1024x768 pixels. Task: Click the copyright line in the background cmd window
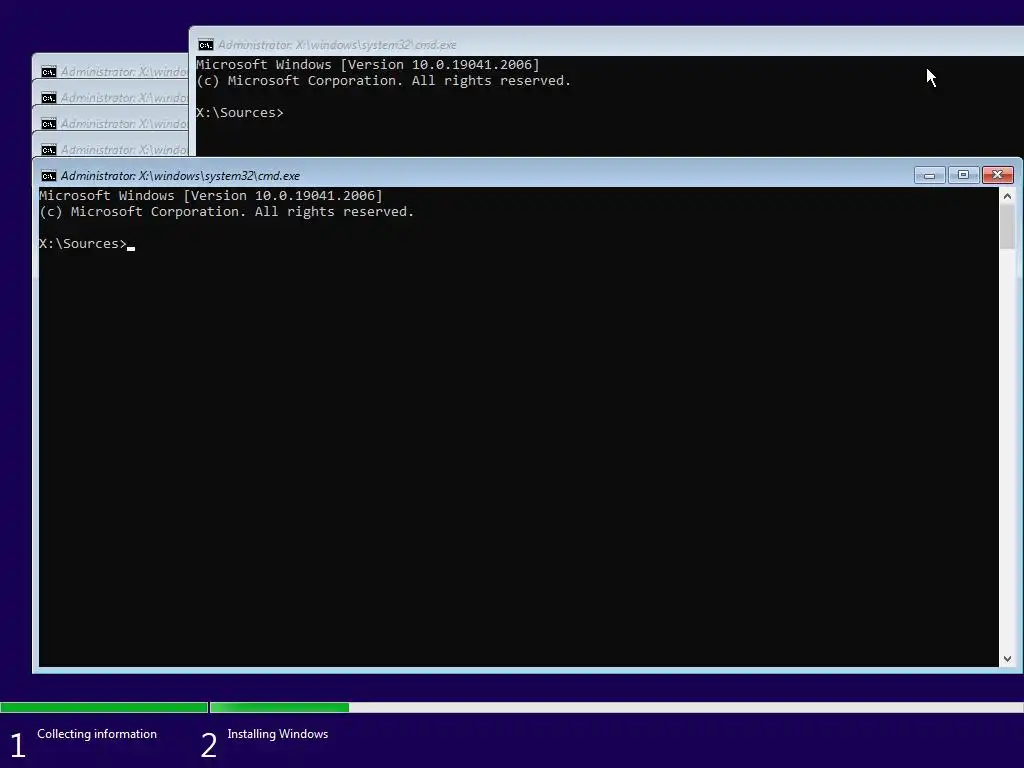click(384, 81)
